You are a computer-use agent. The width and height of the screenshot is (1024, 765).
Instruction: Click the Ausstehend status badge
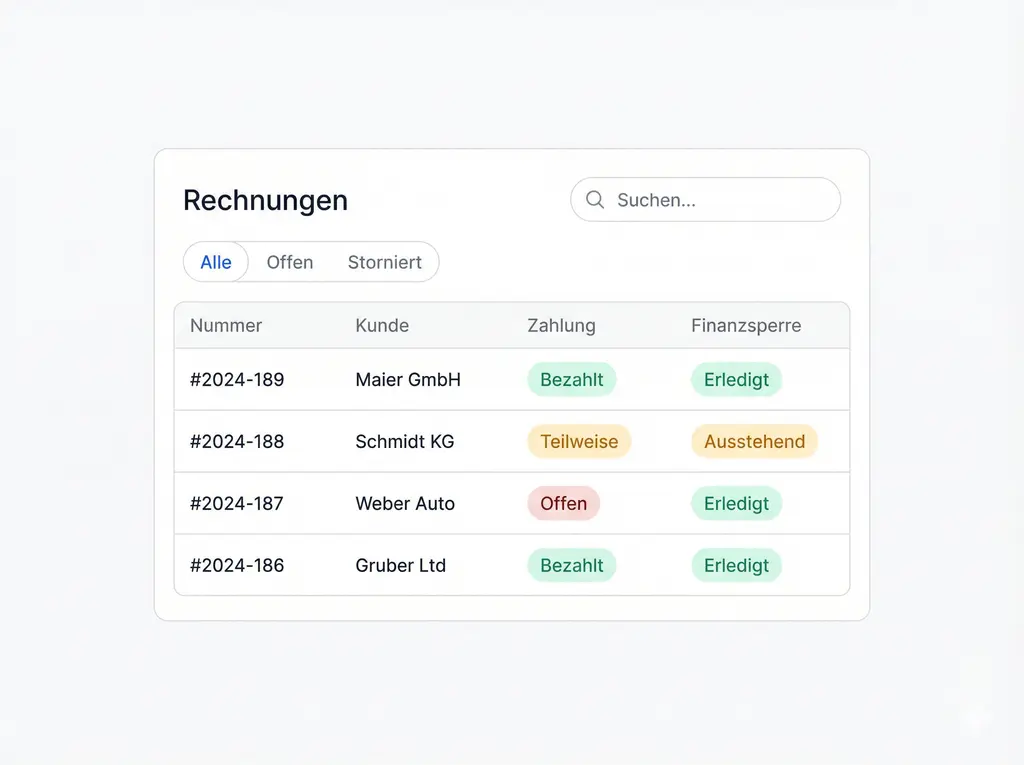(x=754, y=441)
